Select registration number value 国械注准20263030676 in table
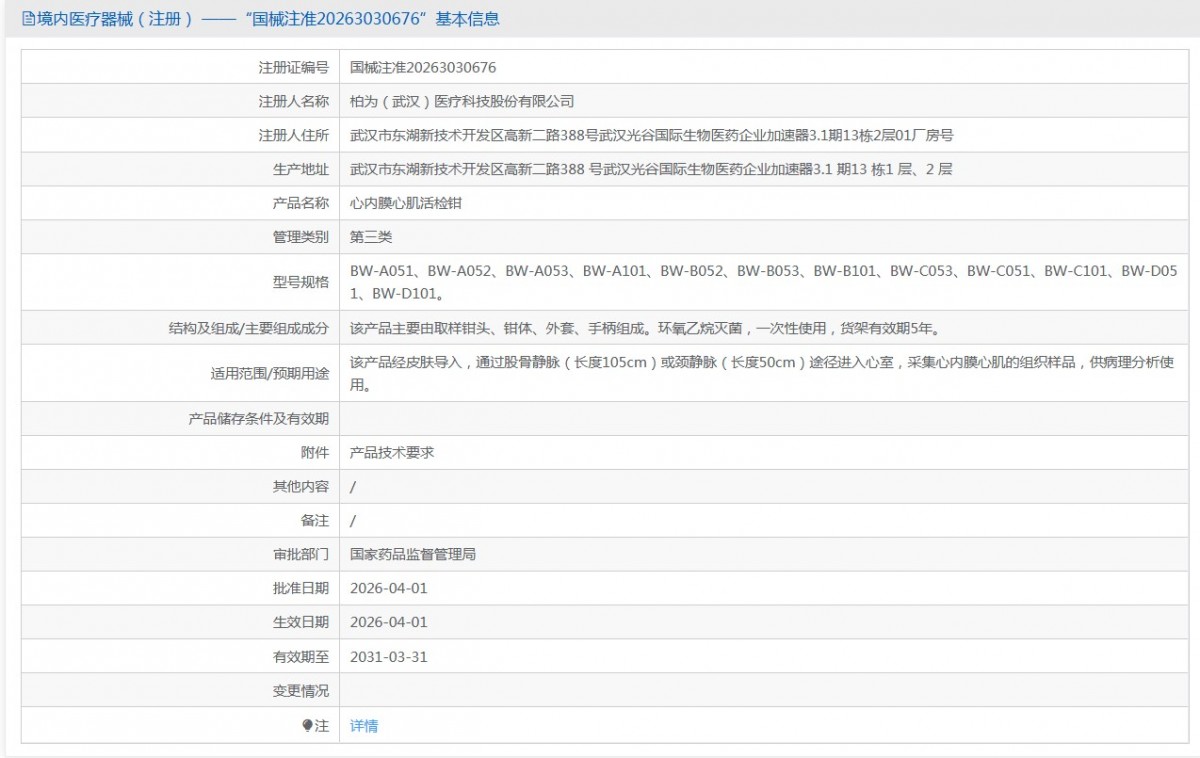1200x758 pixels. (x=423, y=68)
